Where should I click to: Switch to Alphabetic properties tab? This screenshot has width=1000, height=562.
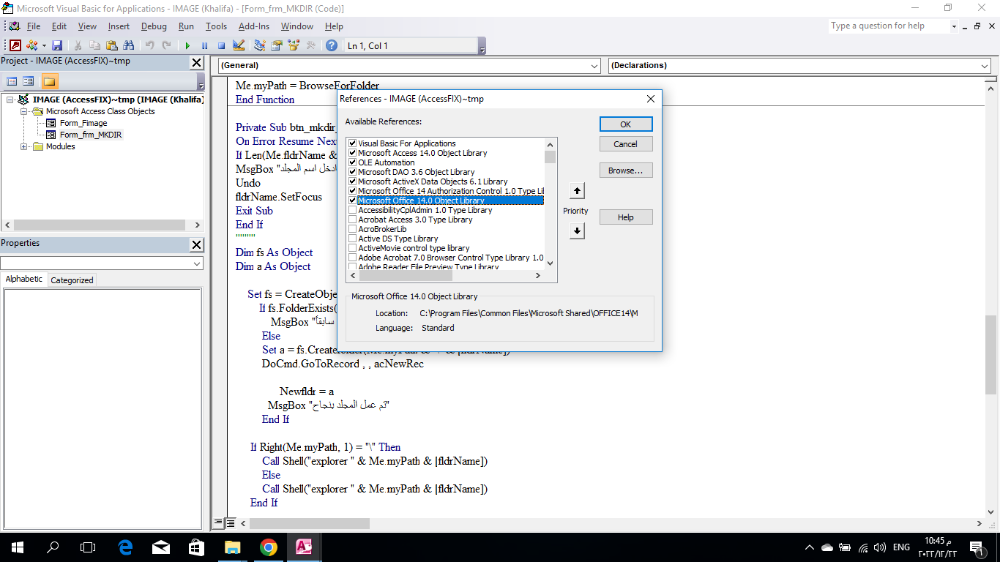click(x=24, y=279)
